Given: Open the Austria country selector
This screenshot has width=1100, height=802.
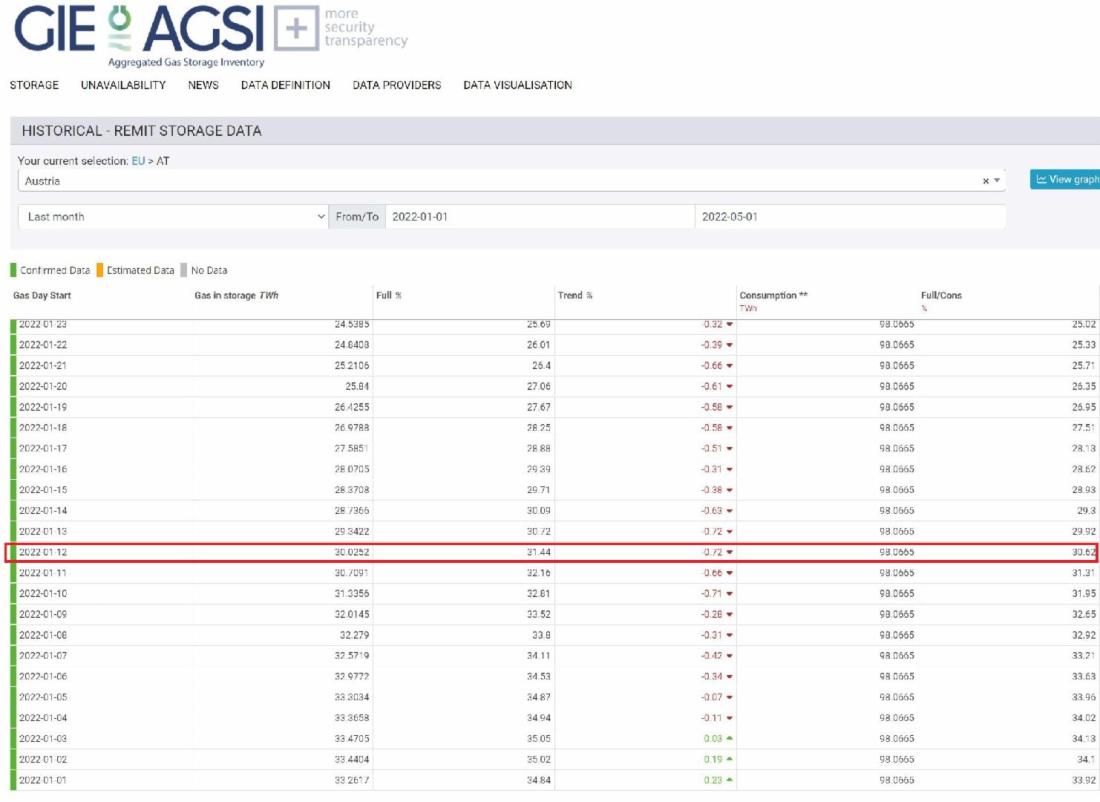Looking at the screenshot, I should coord(511,181).
